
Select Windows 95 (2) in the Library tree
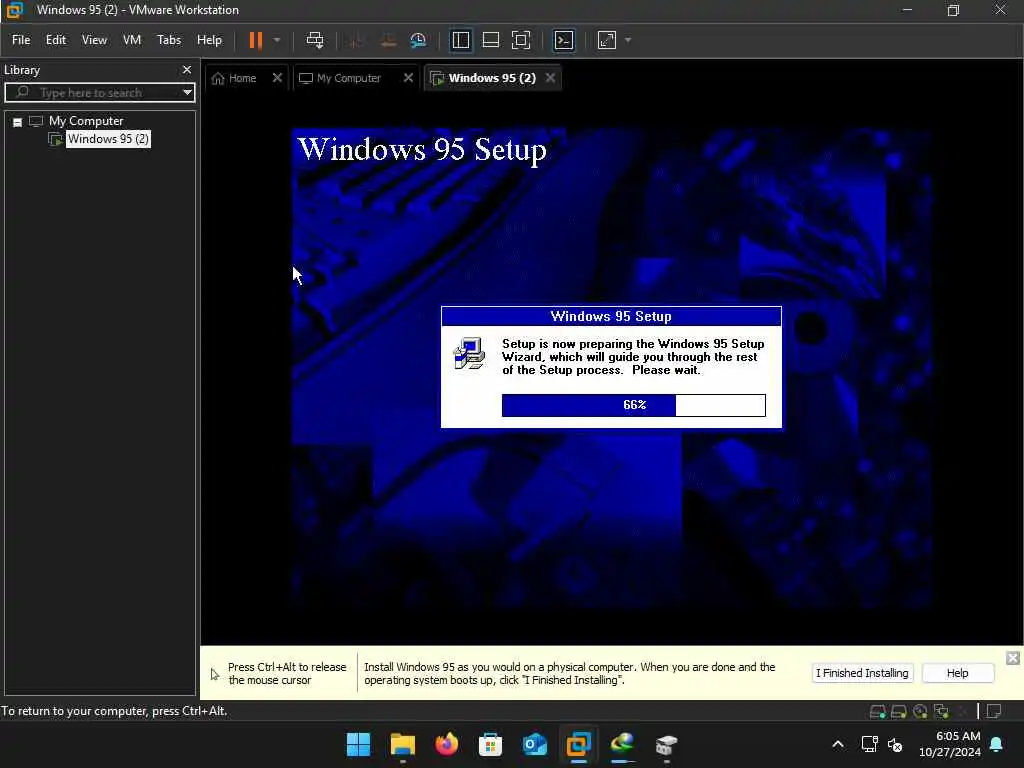click(108, 139)
